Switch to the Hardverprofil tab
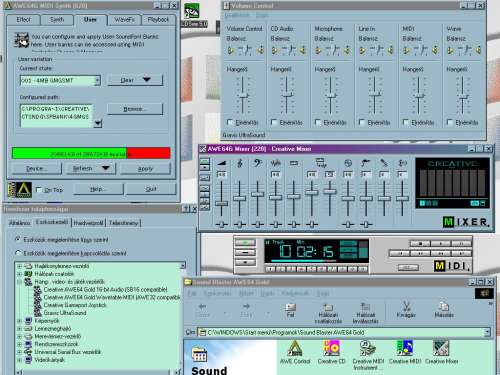The width and height of the screenshot is (500, 375). [88, 223]
